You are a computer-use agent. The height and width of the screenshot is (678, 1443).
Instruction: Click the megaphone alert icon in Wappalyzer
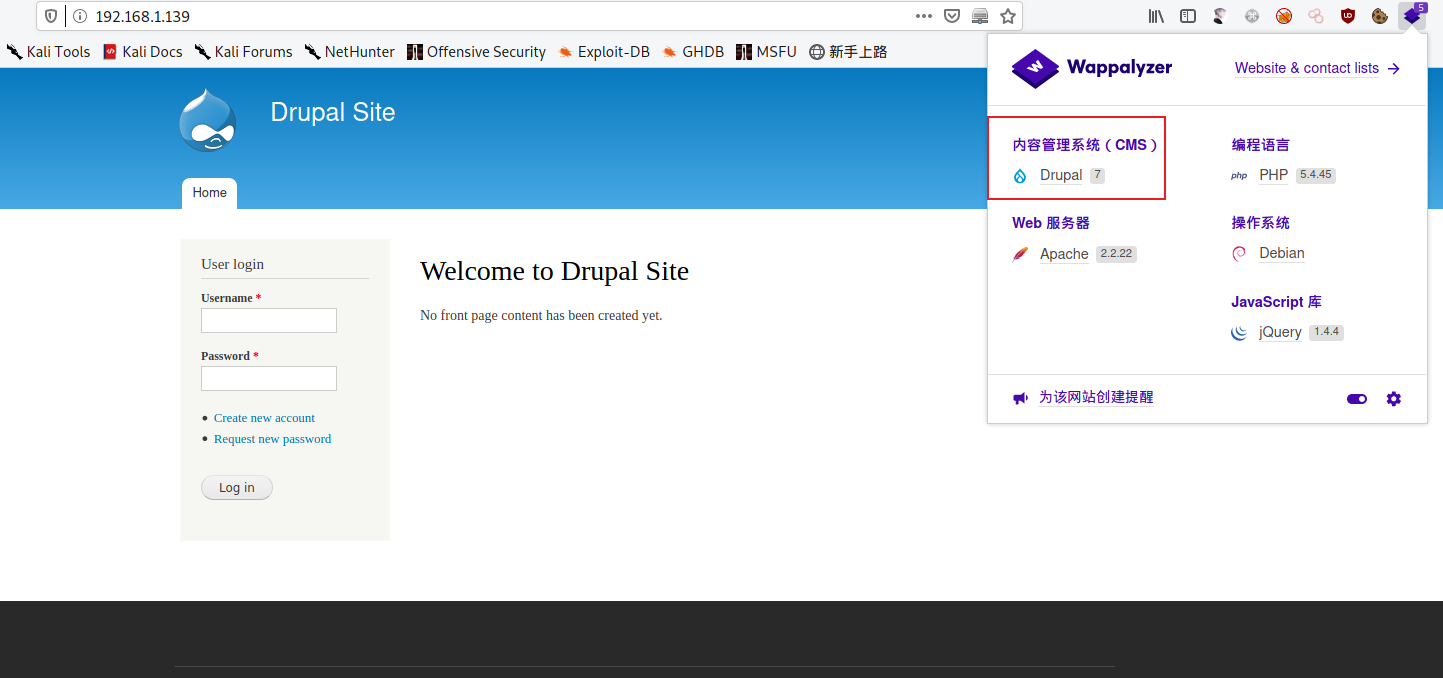1020,398
